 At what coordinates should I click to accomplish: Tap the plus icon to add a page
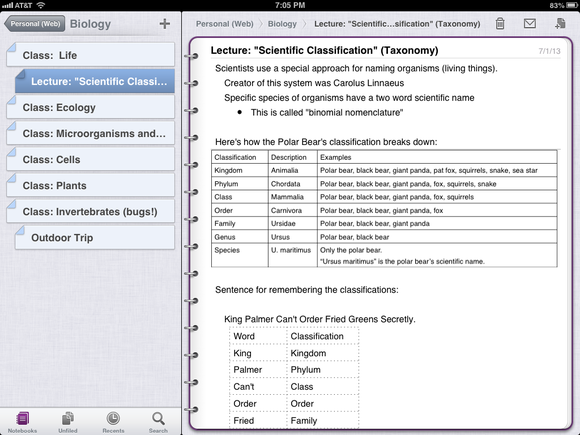click(165, 24)
